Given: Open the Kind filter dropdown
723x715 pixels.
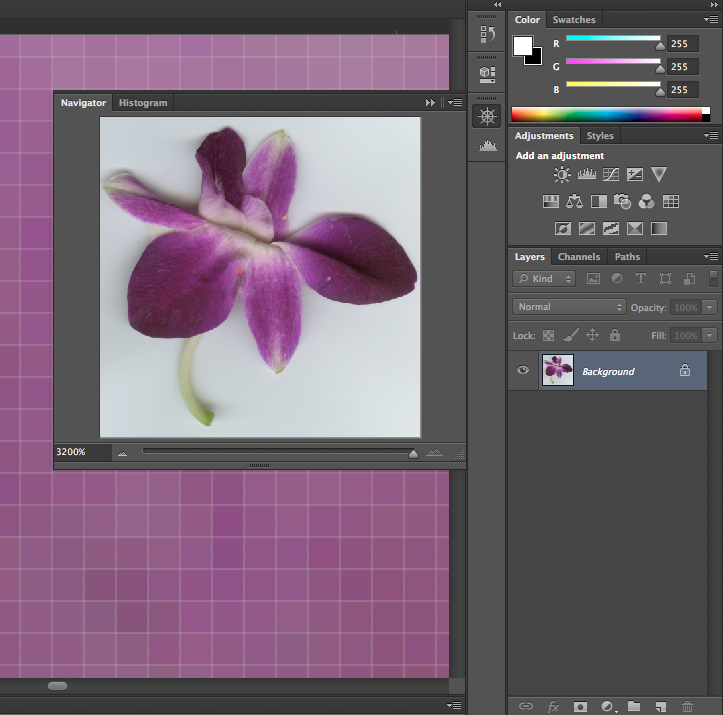Looking at the screenshot, I should point(545,279).
